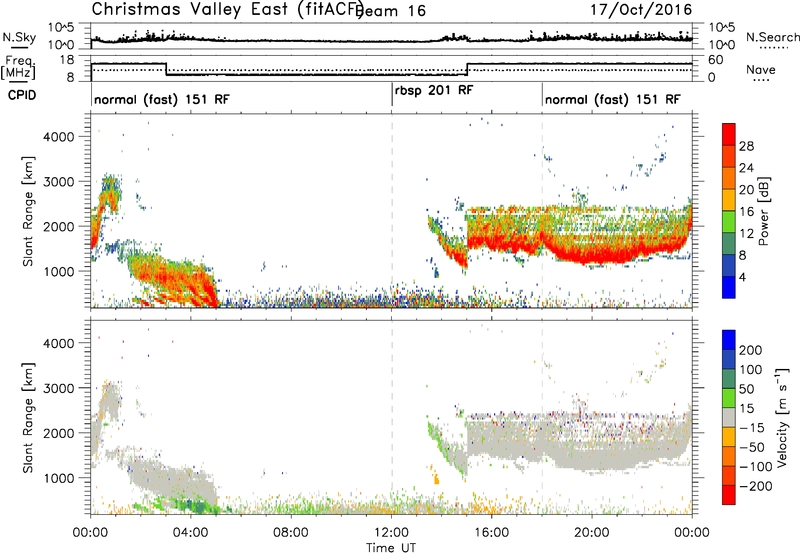Click the red bottom segment of Velocity color bar
This screenshot has width=800, height=554.
(x=729, y=495)
